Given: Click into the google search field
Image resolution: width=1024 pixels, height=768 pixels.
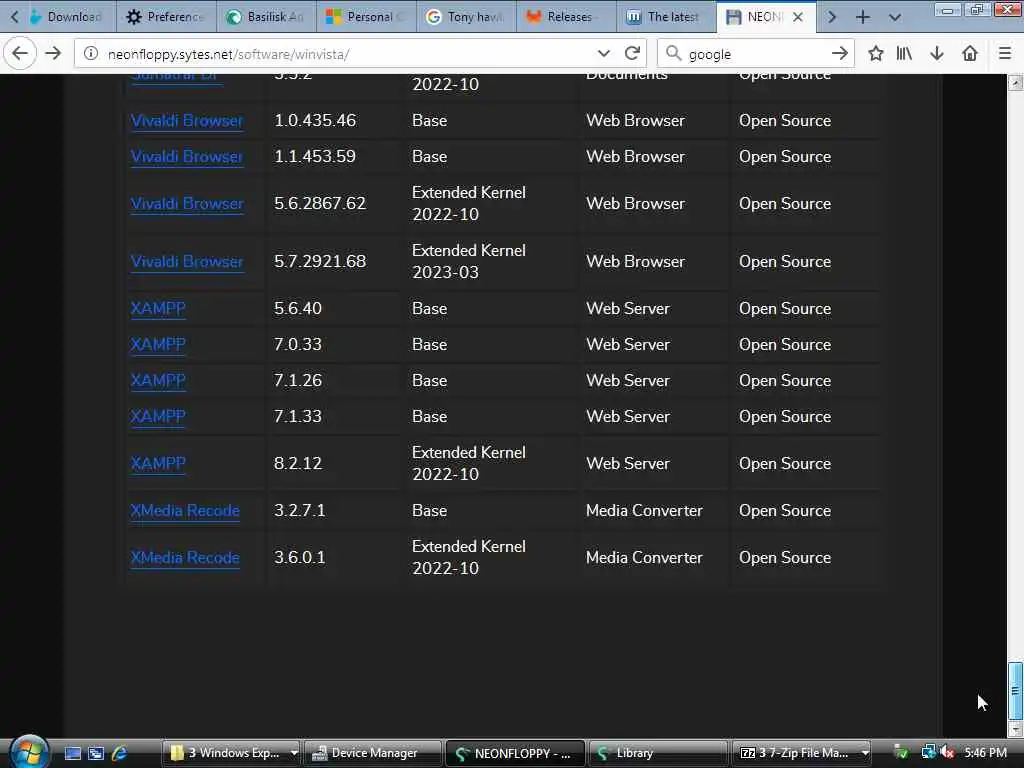Looking at the screenshot, I should (756, 54).
